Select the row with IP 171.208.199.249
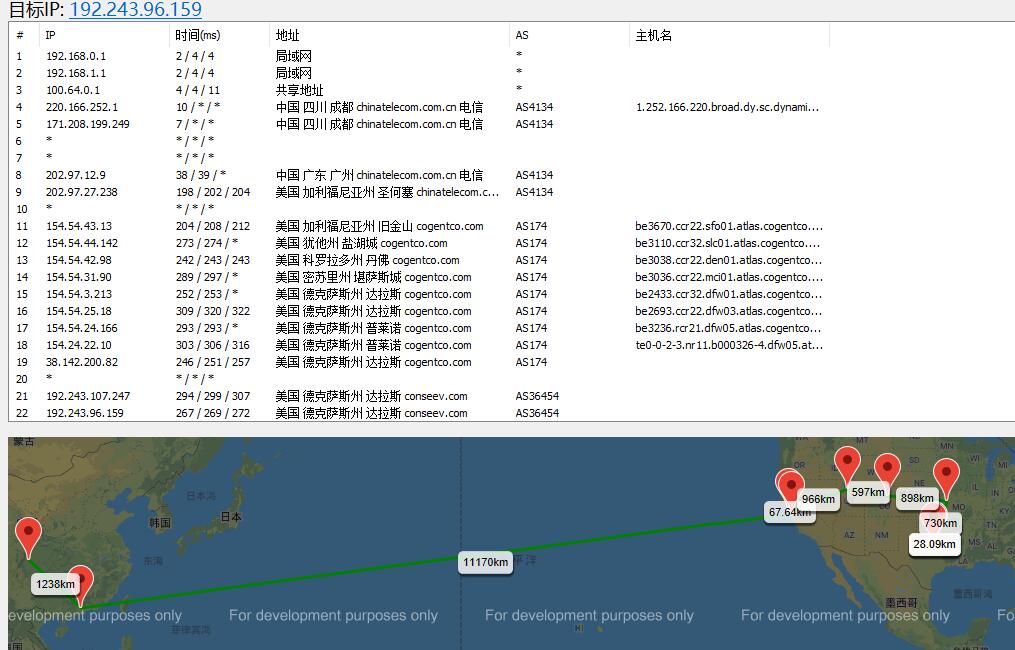1015x650 pixels. tap(421, 124)
